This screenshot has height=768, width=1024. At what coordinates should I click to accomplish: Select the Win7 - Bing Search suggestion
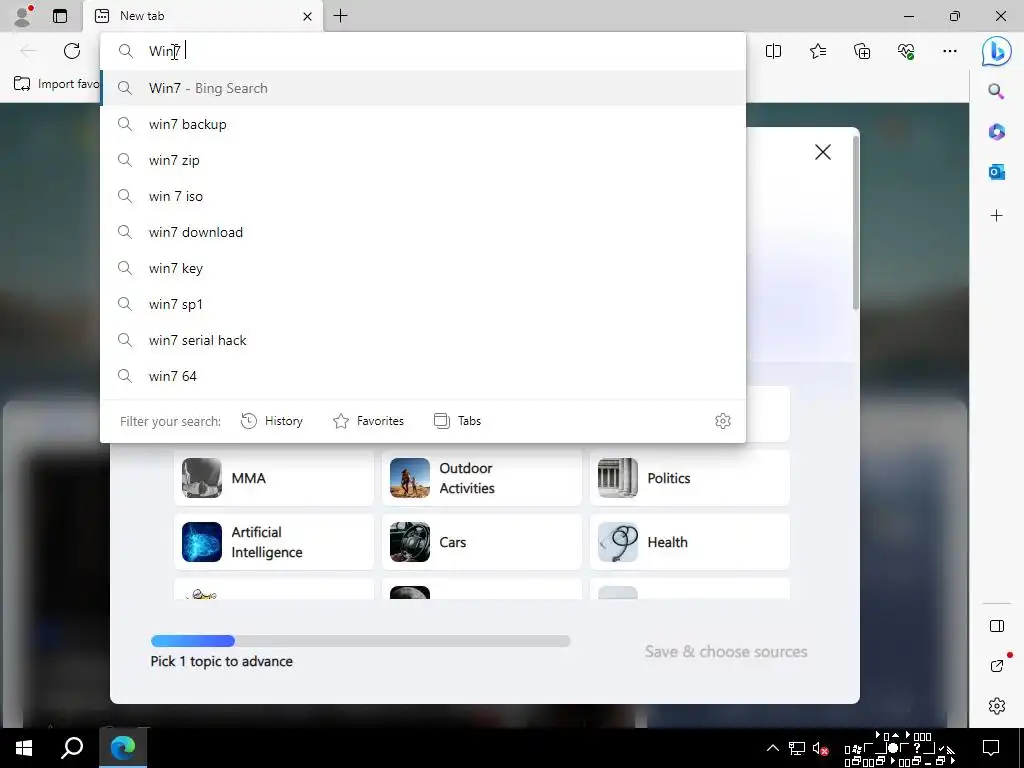[423, 88]
